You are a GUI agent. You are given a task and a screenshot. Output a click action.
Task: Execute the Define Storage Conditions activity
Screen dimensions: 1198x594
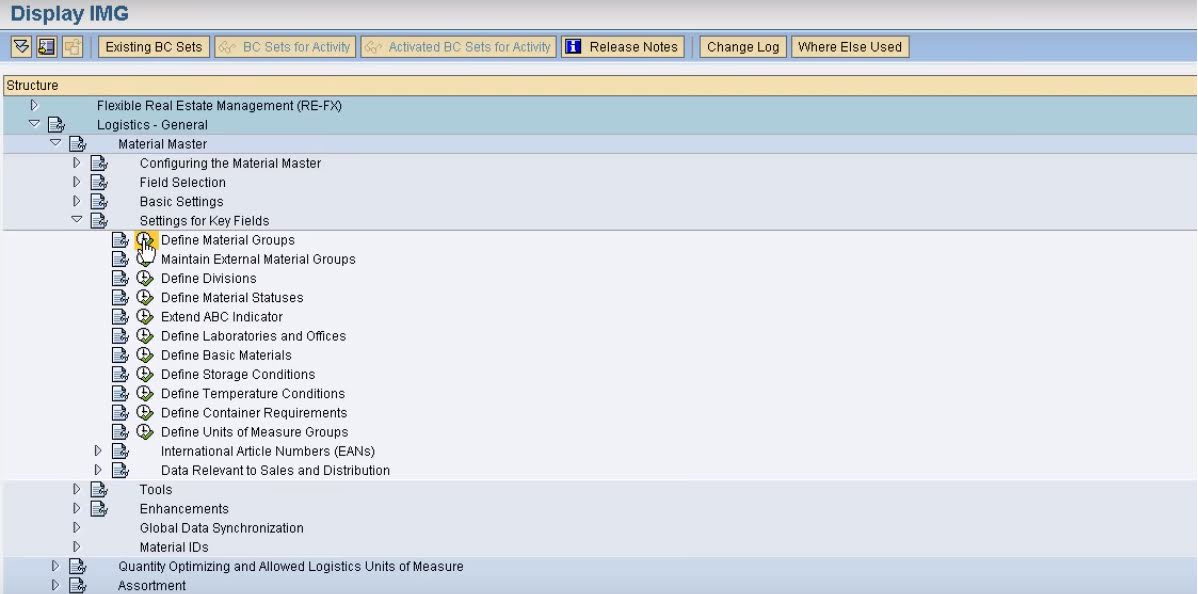(145, 374)
